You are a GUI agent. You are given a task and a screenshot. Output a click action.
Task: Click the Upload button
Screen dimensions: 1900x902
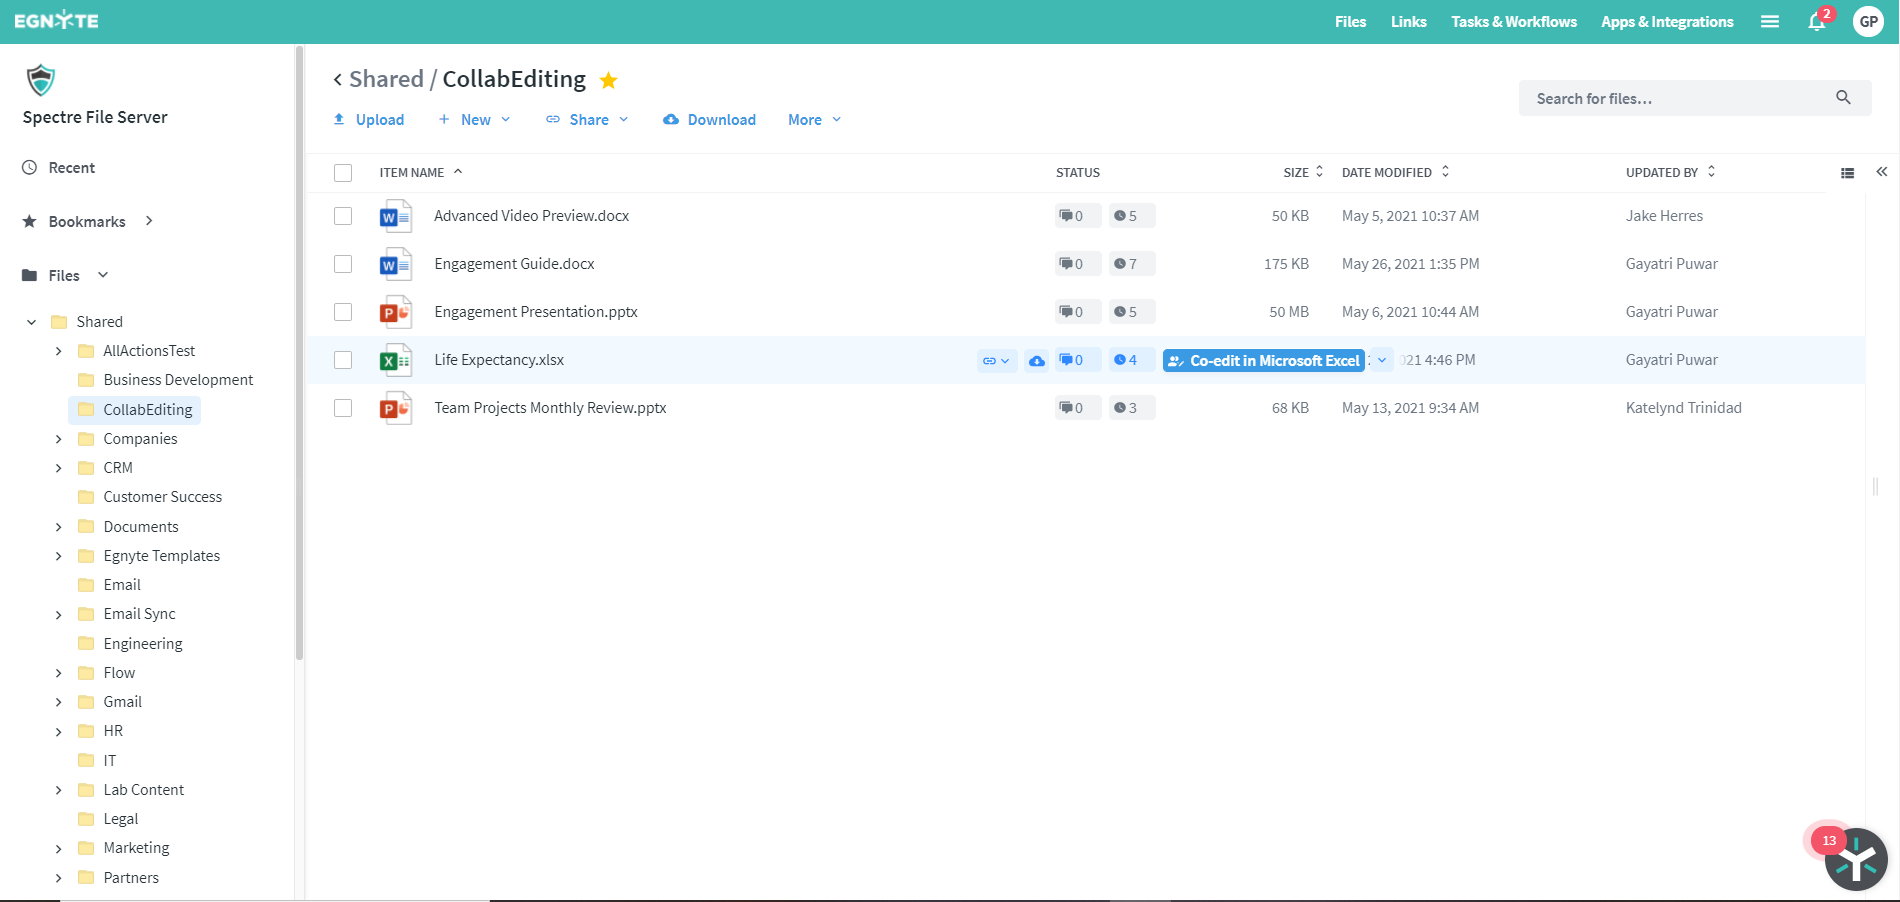(369, 120)
